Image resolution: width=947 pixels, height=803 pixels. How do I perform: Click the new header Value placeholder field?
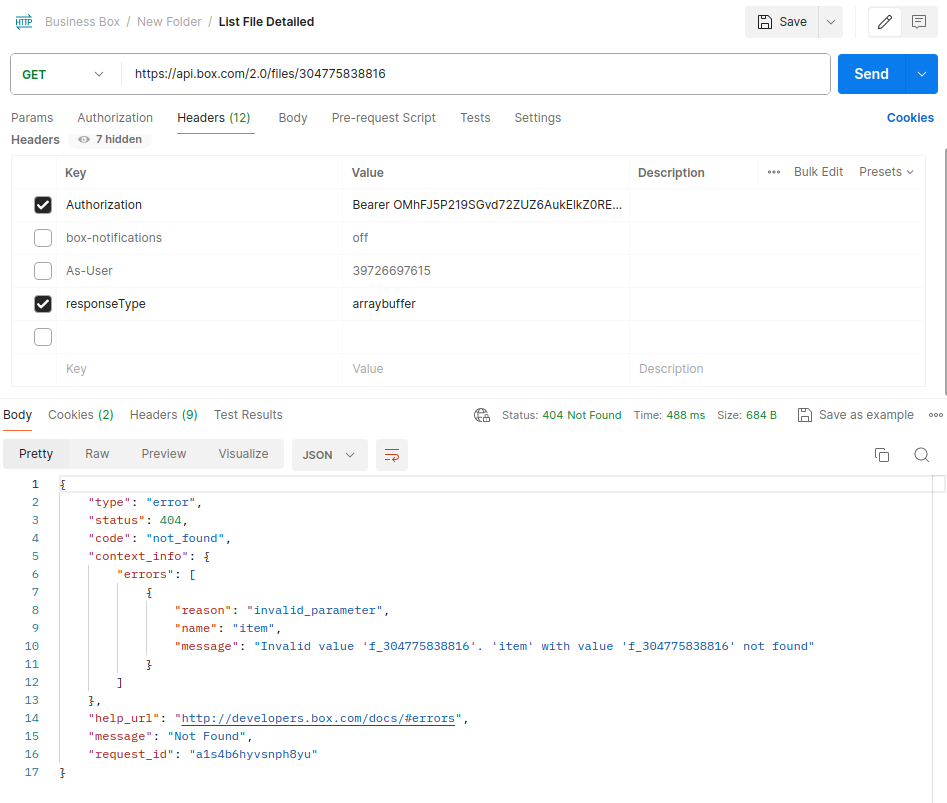click(486, 370)
